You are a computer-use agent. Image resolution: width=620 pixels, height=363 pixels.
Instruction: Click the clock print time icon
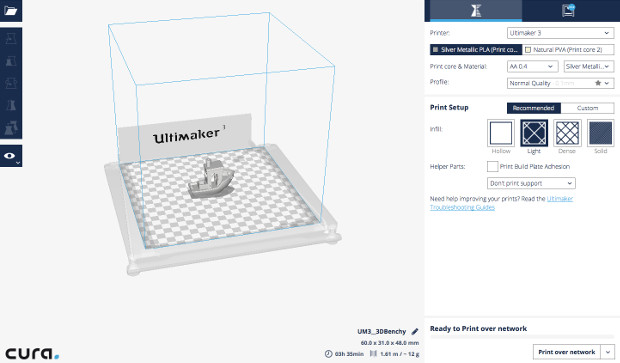328,354
